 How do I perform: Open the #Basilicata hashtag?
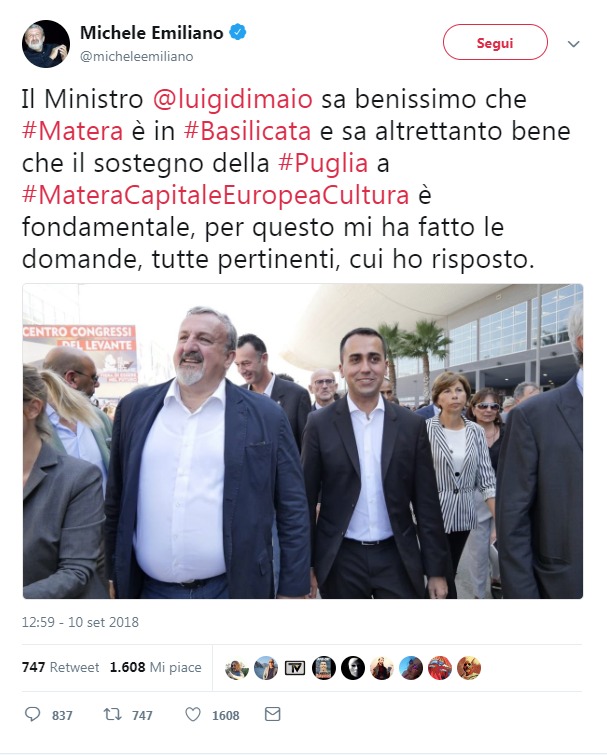pos(247,131)
